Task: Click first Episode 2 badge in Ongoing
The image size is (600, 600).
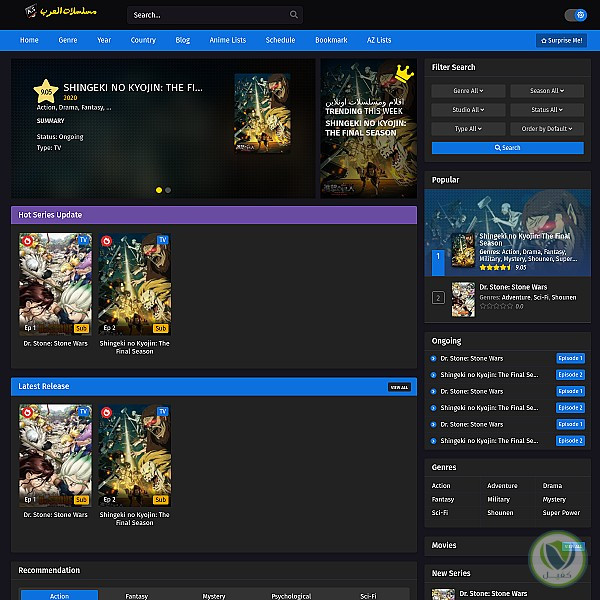Action: coord(570,375)
